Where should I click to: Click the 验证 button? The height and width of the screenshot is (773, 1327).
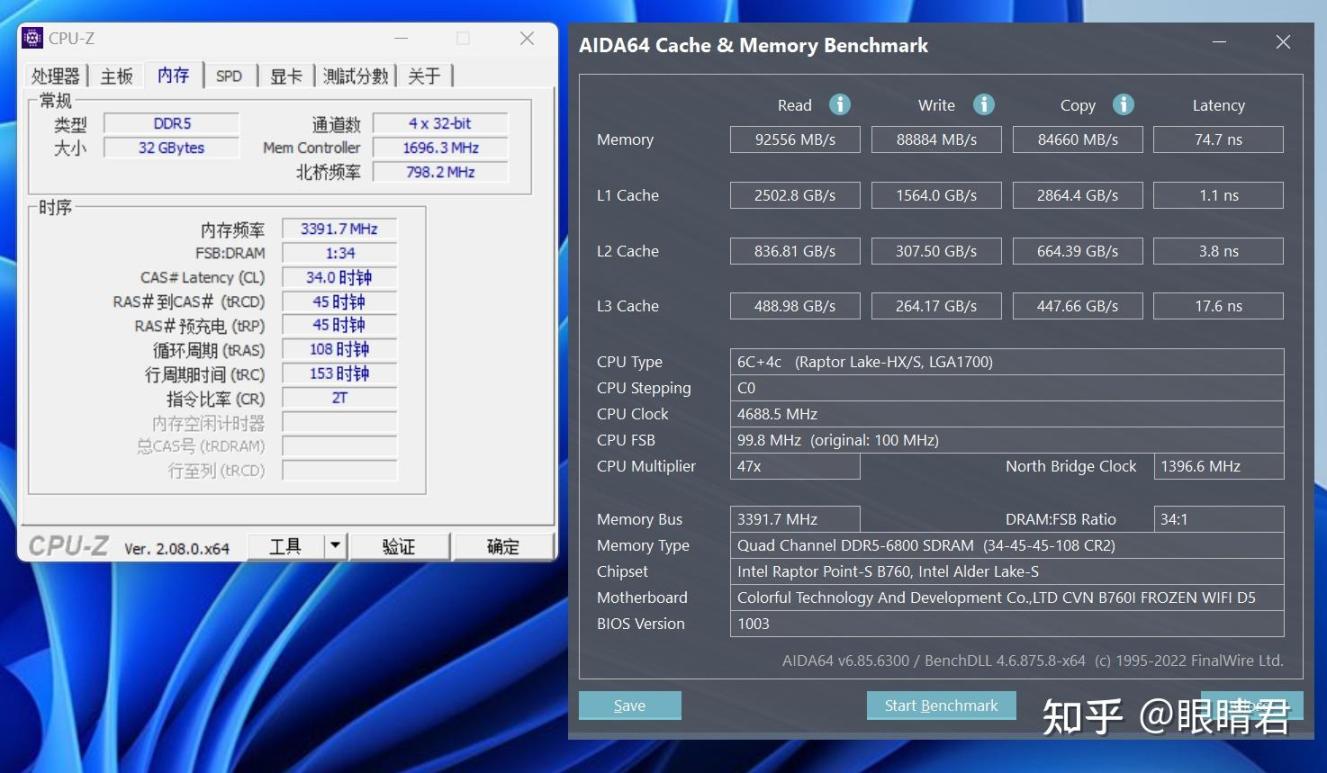[x=398, y=546]
